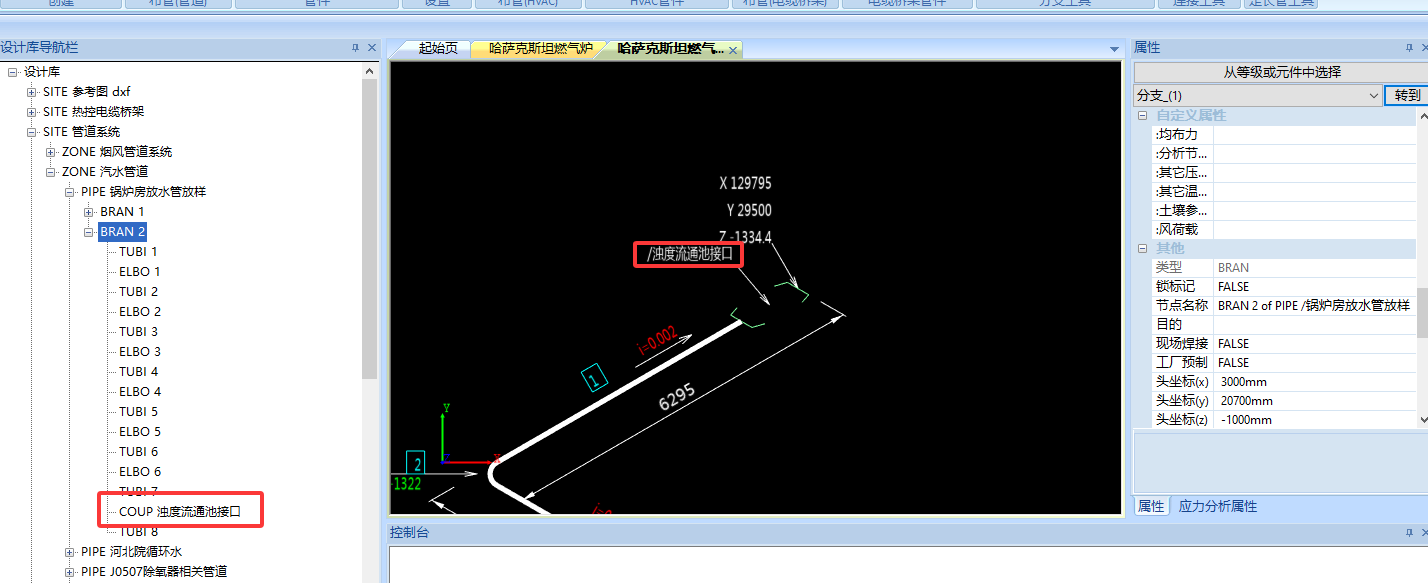This screenshot has width=1428, height=583.
Task: Open the 分支_(1) dropdown
Action: 1373,95
